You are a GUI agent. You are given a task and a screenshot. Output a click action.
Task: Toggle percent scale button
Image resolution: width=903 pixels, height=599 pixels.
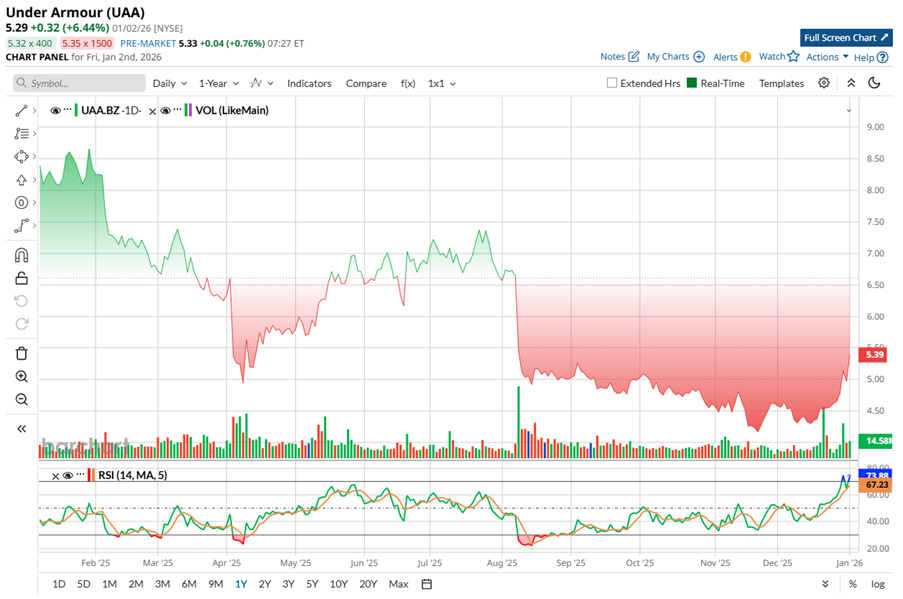[x=852, y=584]
